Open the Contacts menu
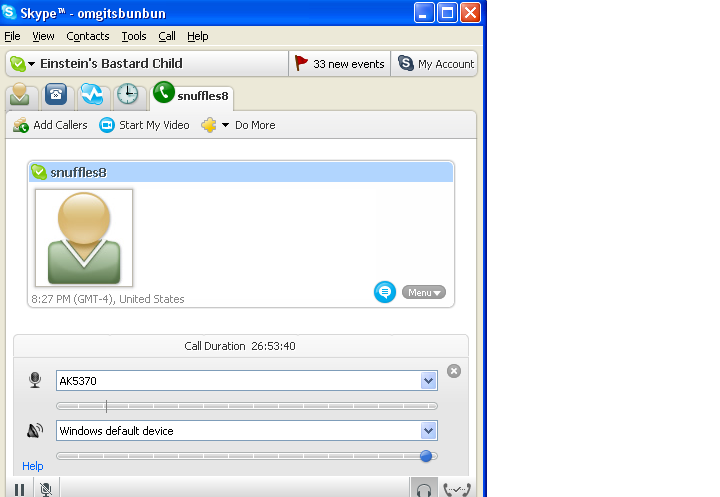720x497 pixels. point(88,36)
